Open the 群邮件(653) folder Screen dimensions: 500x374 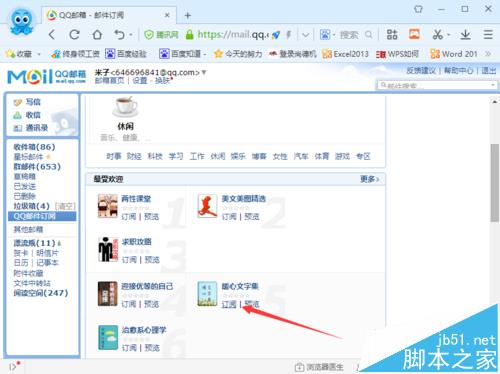pyautogui.click(x=37, y=166)
